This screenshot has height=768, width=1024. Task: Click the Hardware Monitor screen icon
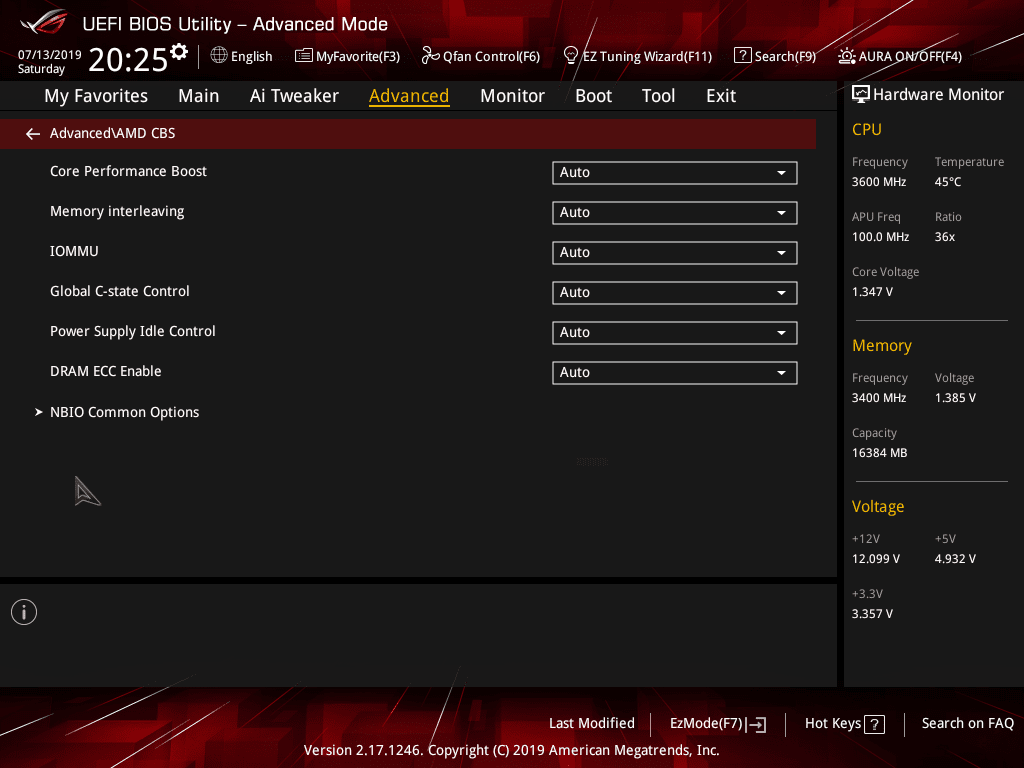point(861,94)
